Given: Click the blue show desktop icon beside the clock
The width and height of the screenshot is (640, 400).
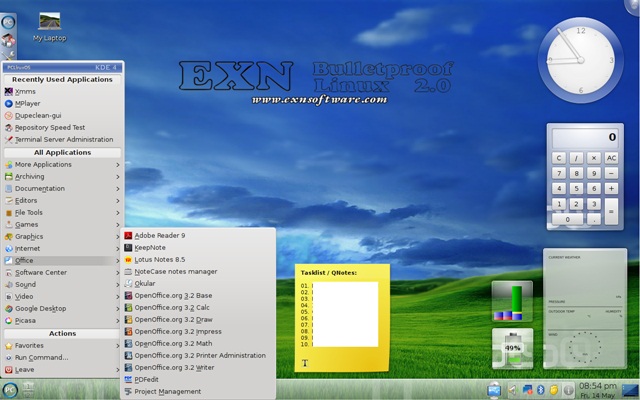Looking at the screenshot, I should pyautogui.click(x=629, y=390).
